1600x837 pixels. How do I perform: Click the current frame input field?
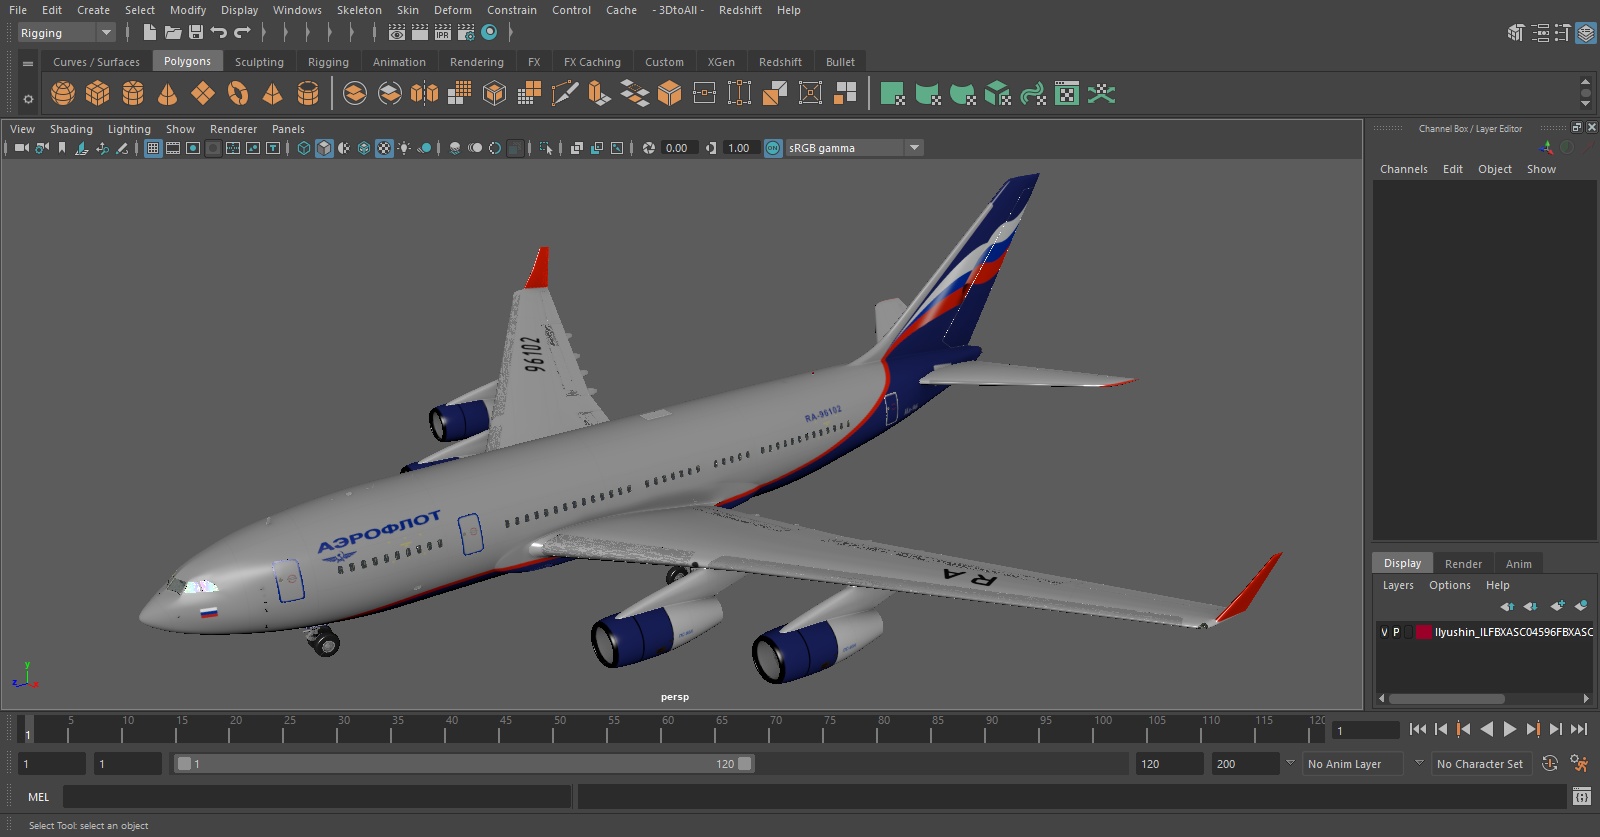[x=1366, y=730]
